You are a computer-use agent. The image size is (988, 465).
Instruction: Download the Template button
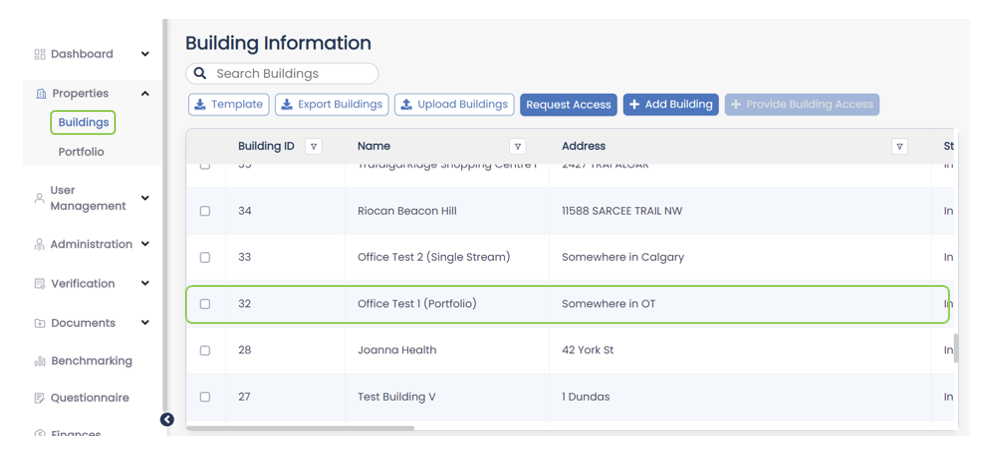pyautogui.click(x=229, y=105)
